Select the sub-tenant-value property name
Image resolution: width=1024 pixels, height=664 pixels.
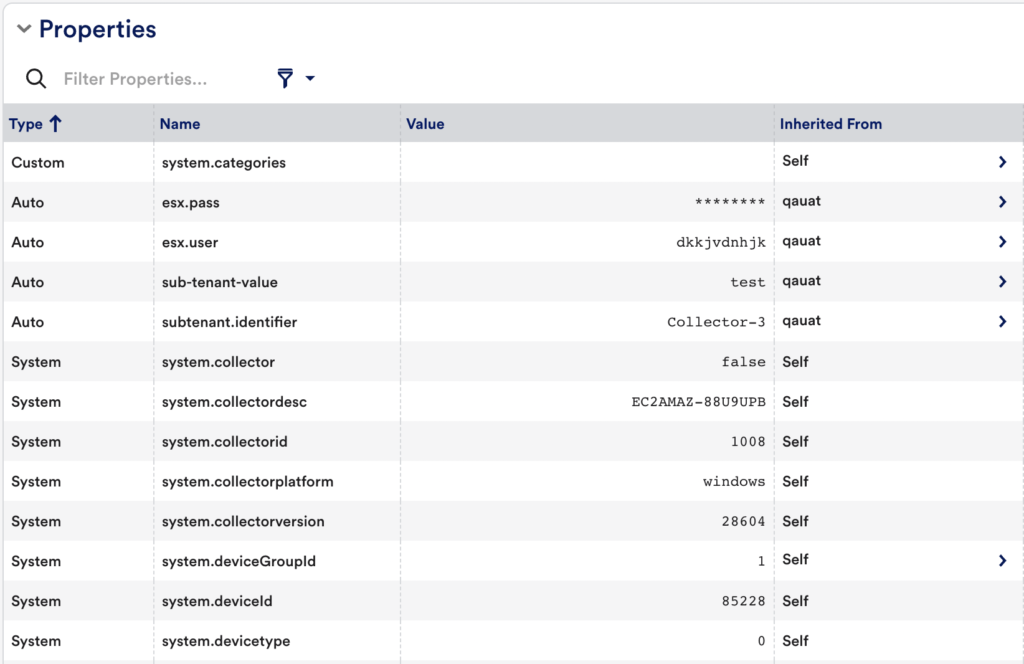tap(220, 282)
